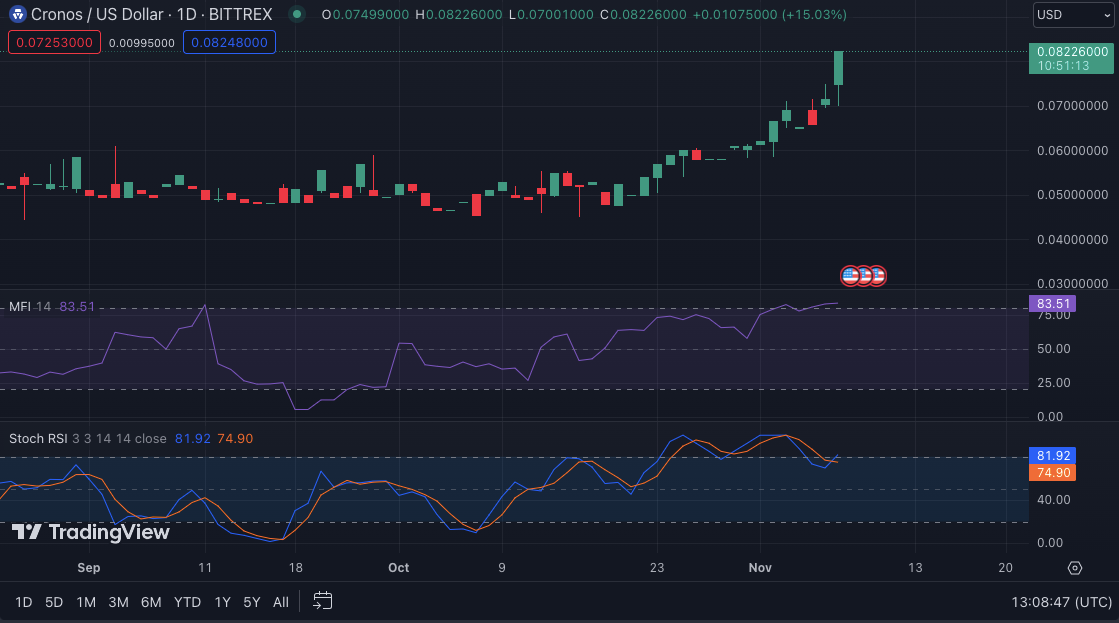Select the 1Y time range
The image size is (1119, 623).
[223, 602]
